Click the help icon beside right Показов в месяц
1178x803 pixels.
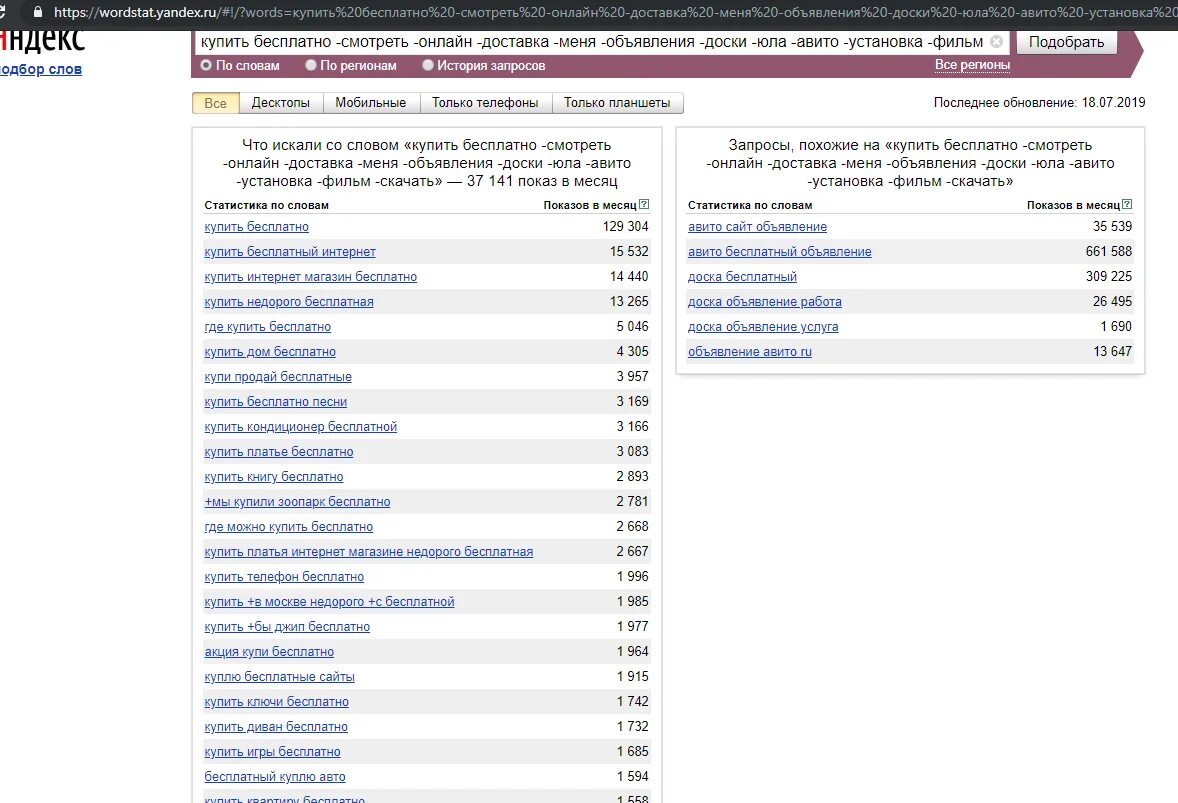pos(1127,204)
